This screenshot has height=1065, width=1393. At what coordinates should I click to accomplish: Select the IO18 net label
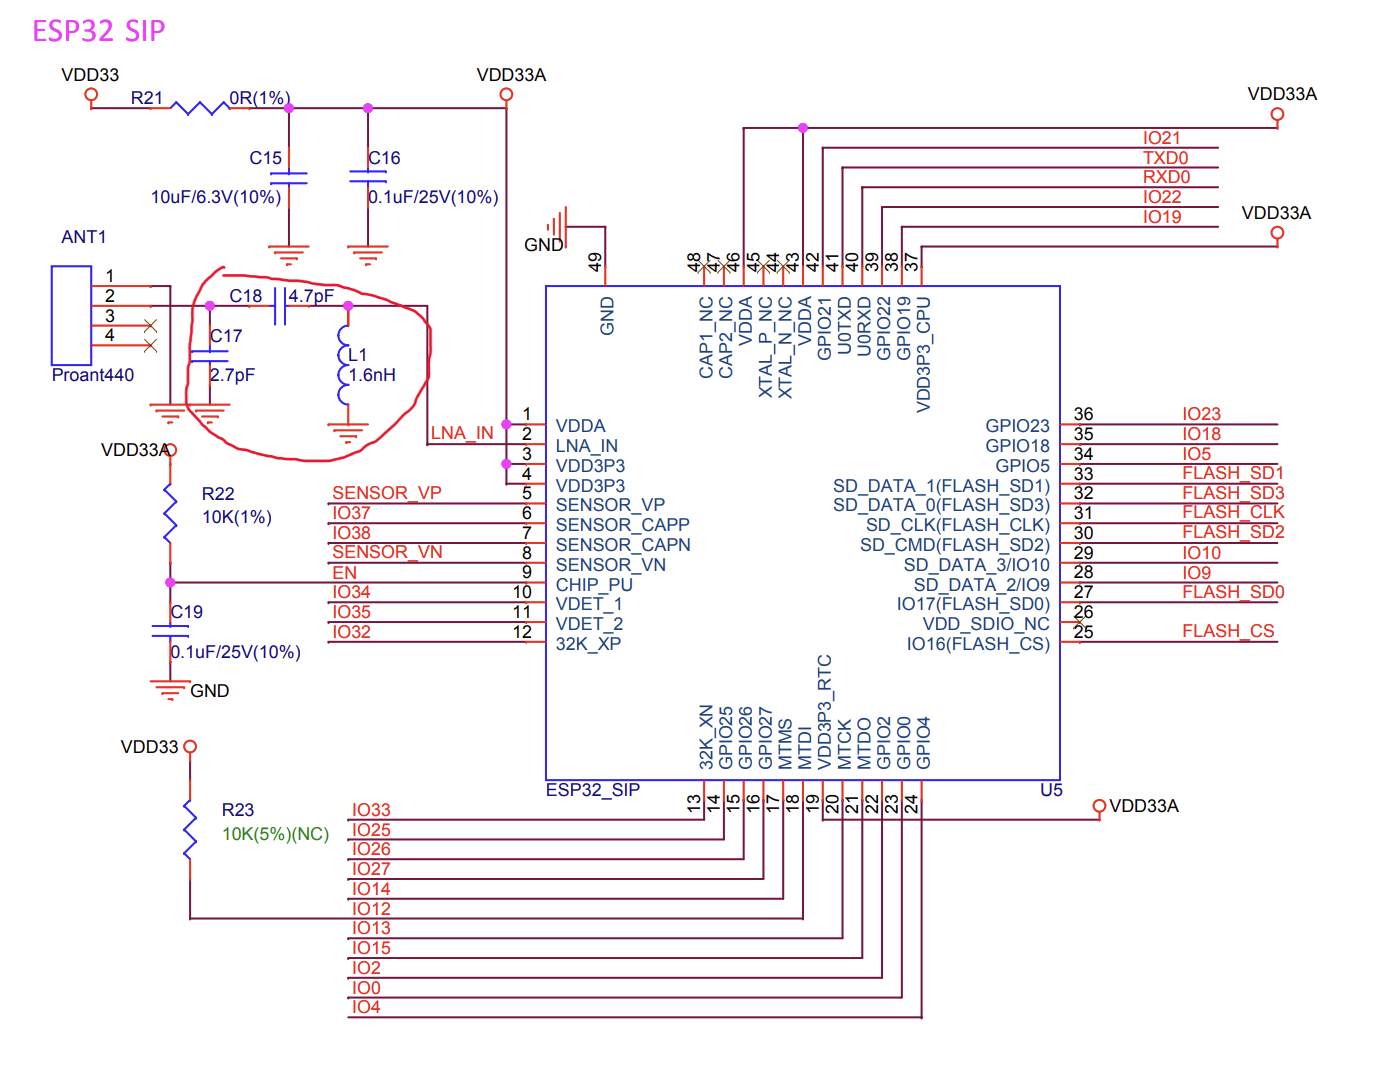tap(1201, 434)
